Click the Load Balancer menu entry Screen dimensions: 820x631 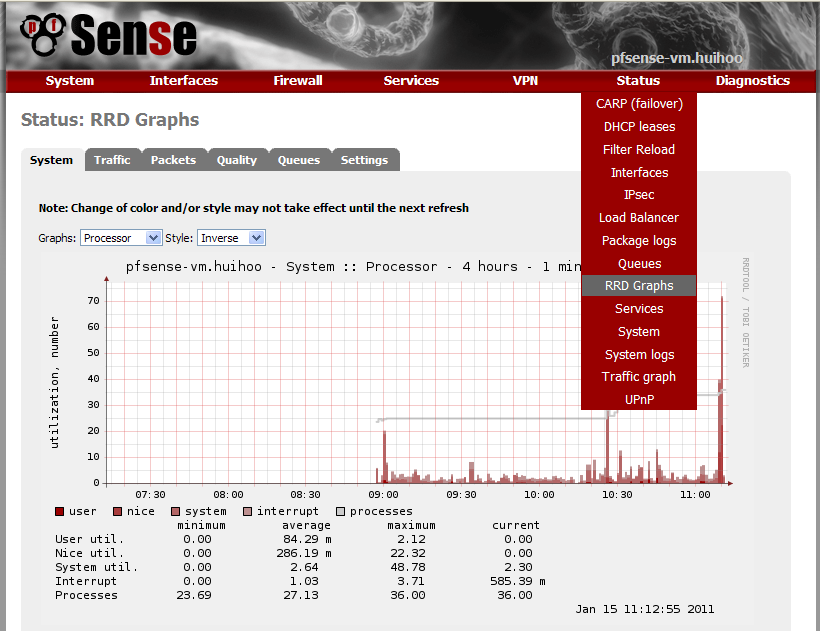[639, 218]
